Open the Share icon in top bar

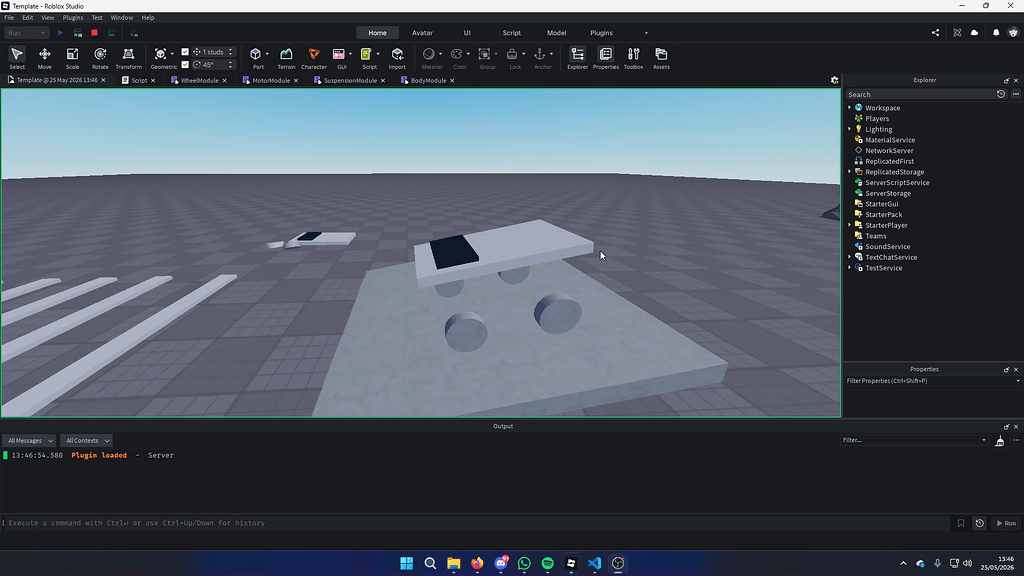(x=935, y=33)
